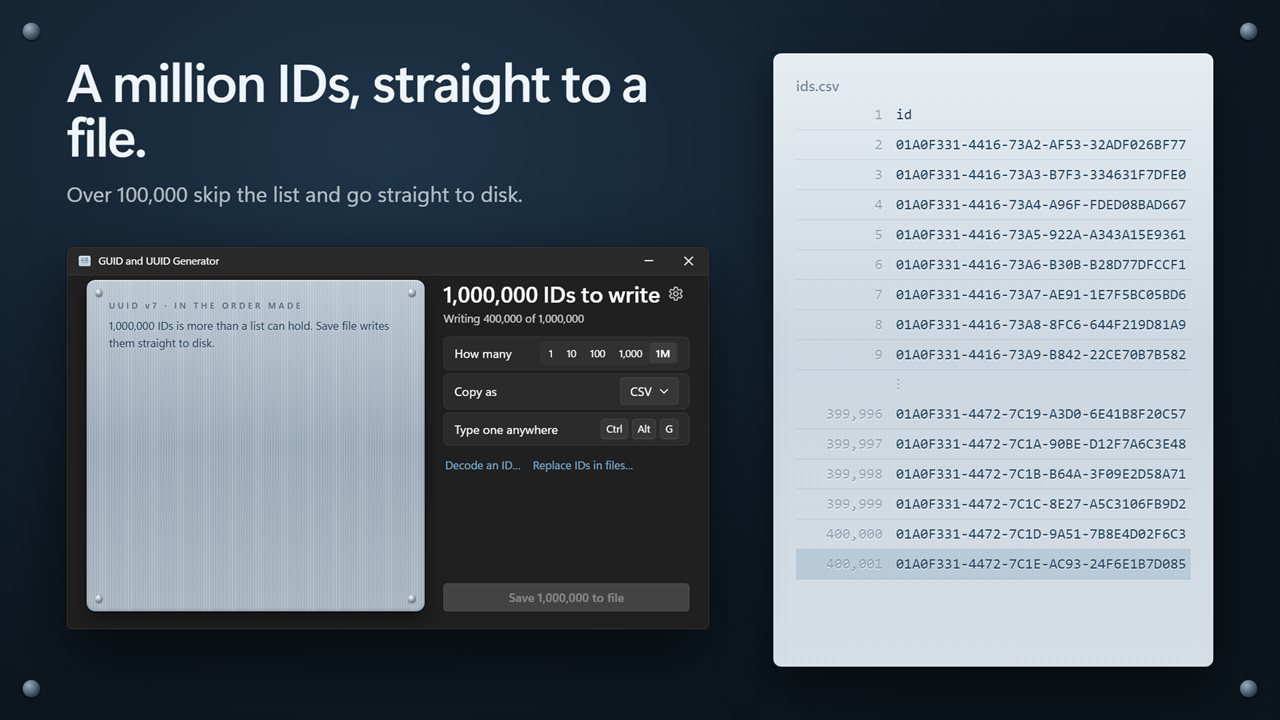
Task: Open the Decode an ID... link
Action: pyautogui.click(x=483, y=465)
